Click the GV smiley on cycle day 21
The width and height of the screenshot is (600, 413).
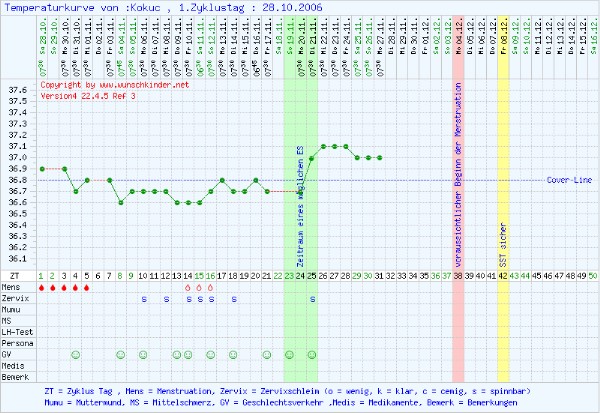pos(267,354)
